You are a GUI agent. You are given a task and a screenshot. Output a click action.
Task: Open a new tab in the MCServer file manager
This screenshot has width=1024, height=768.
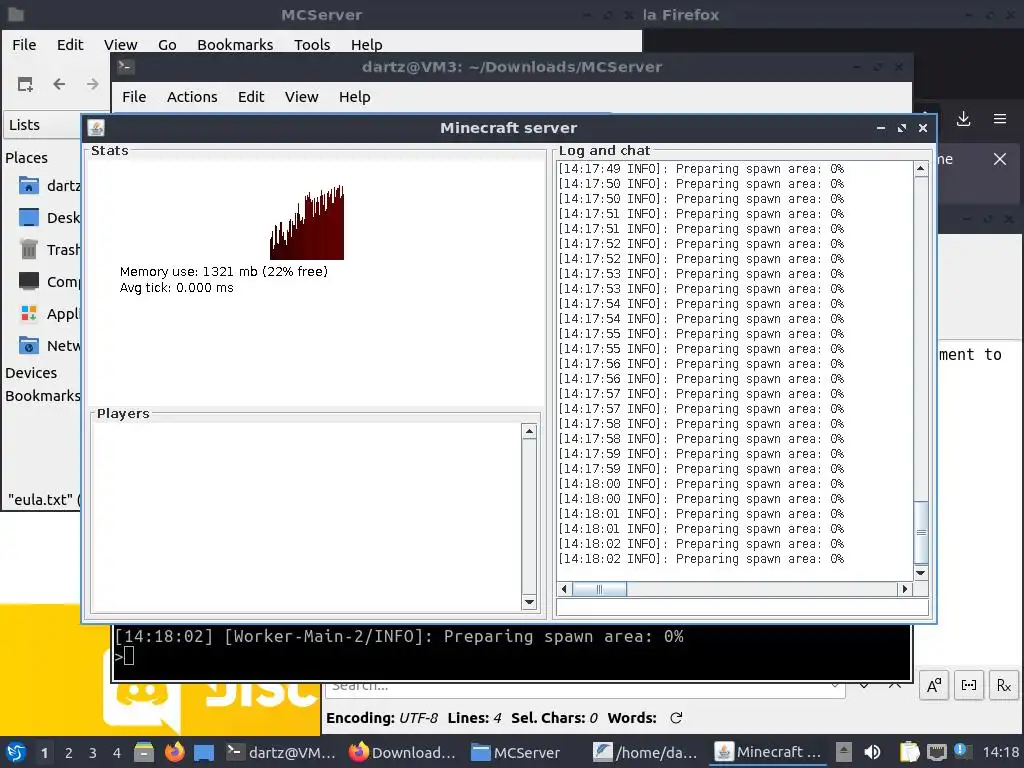pos(25,84)
